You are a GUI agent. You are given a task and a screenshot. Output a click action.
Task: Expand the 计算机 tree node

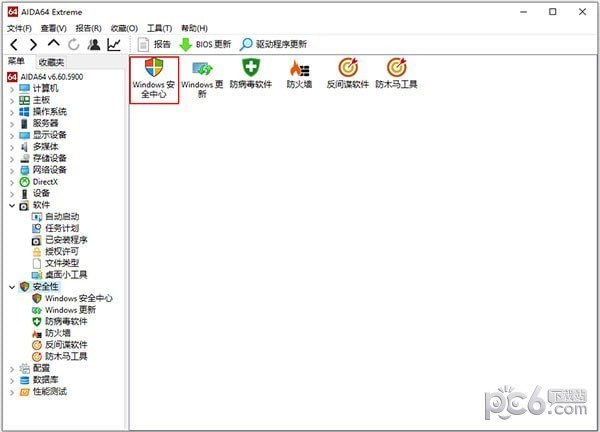pos(12,90)
